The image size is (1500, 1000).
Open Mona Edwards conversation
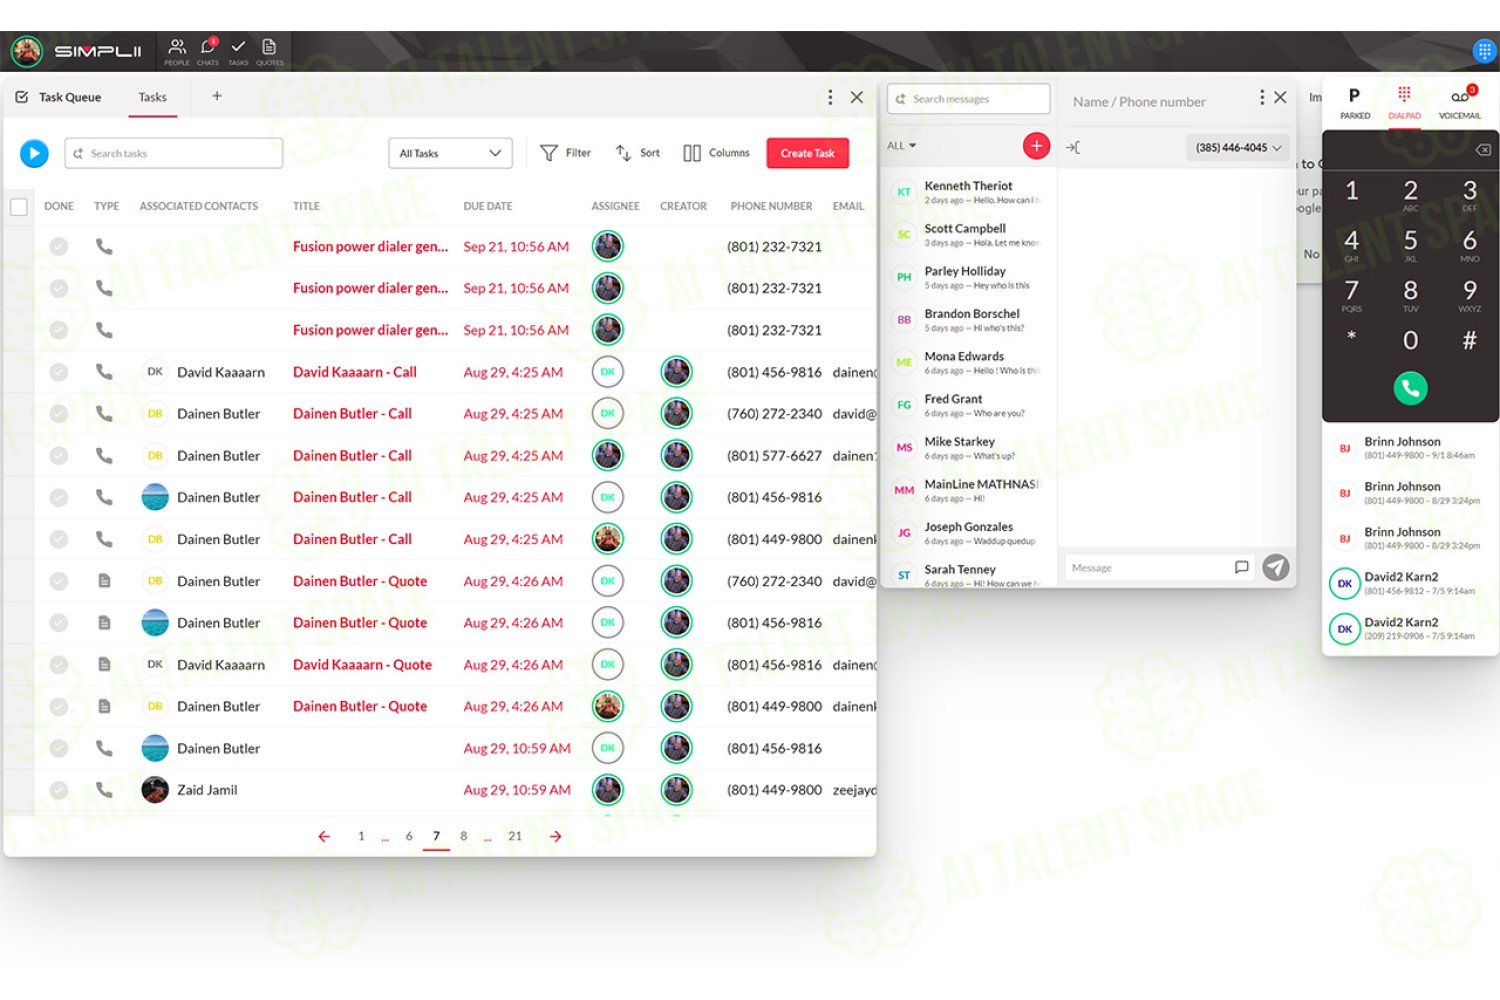coord(968,363)
